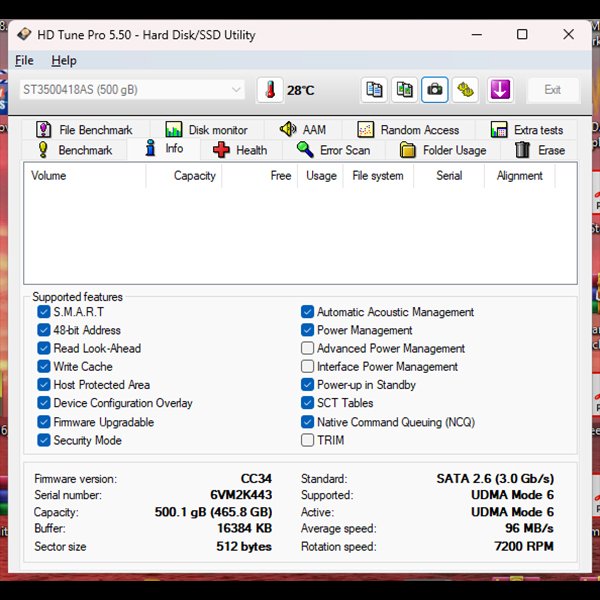Toggle the SCT Tables checkbox
This screenshot has height=600, width=600.
[307, 403]
